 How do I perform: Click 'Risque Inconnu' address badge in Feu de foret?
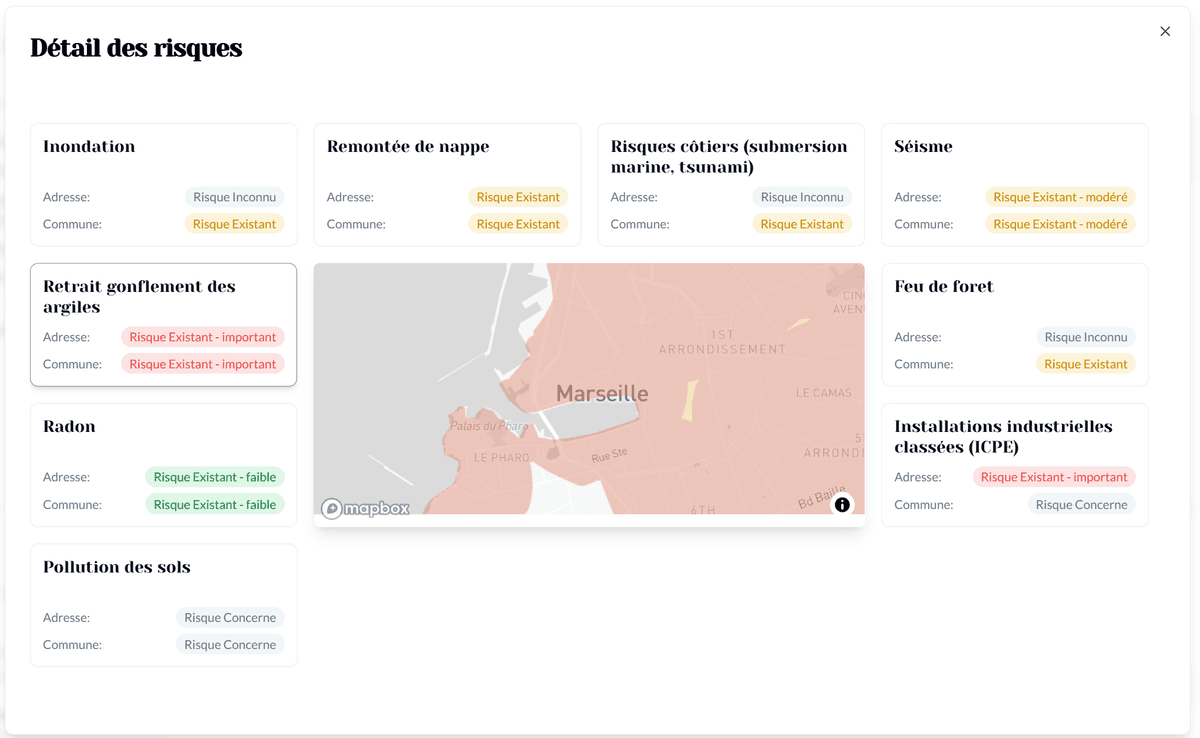coord(1086,337)
